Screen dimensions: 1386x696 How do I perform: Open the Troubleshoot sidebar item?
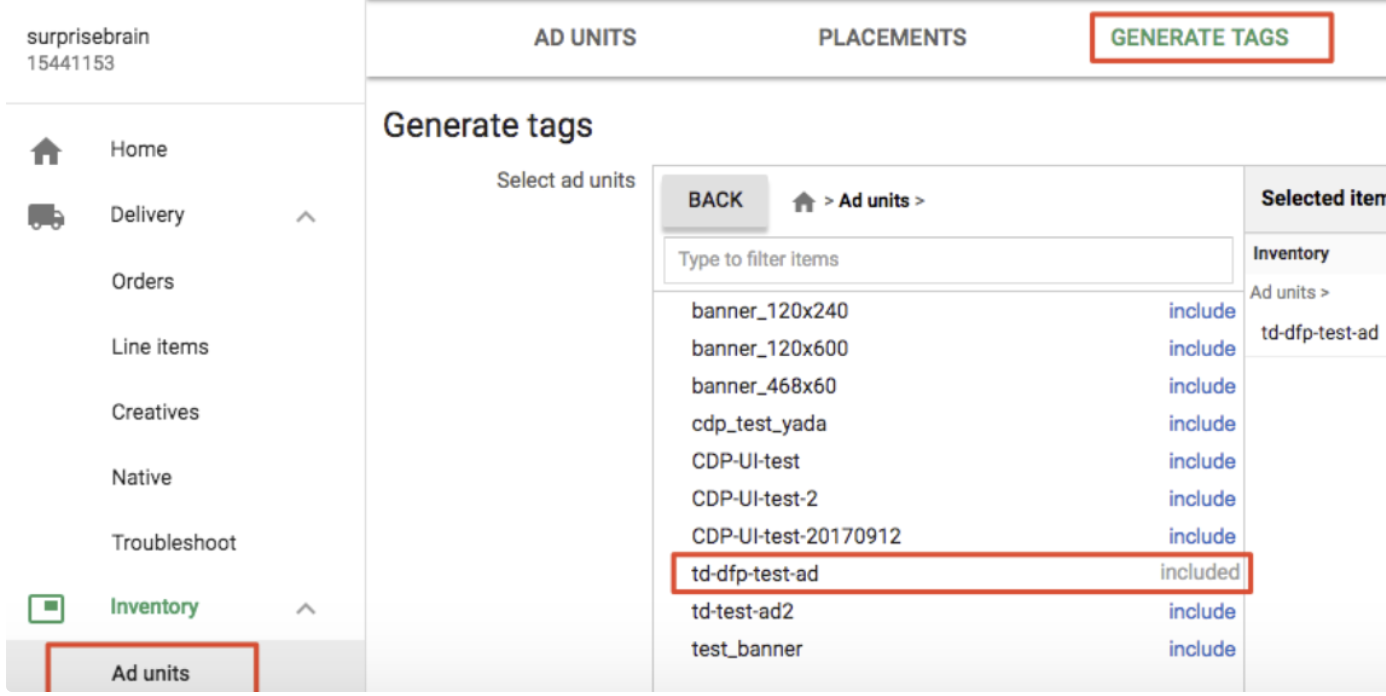point(174,543)
